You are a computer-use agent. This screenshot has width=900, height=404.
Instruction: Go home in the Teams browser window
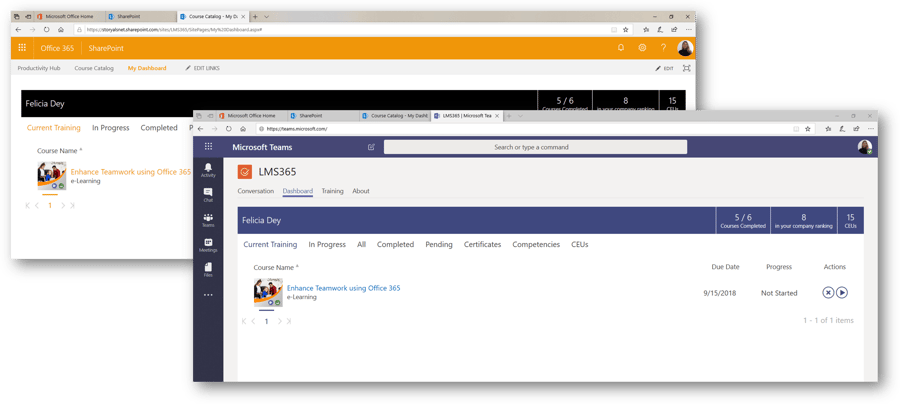tap(243, 129)
